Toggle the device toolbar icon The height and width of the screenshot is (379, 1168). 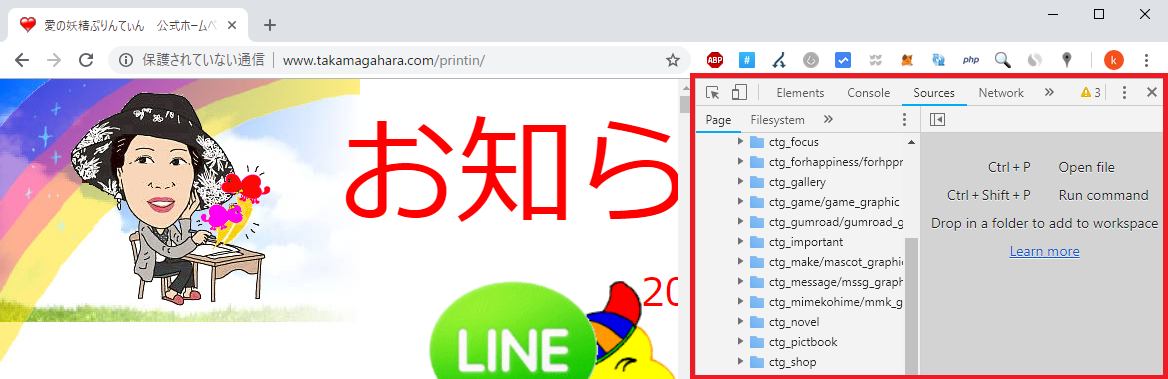click(739, 92)
